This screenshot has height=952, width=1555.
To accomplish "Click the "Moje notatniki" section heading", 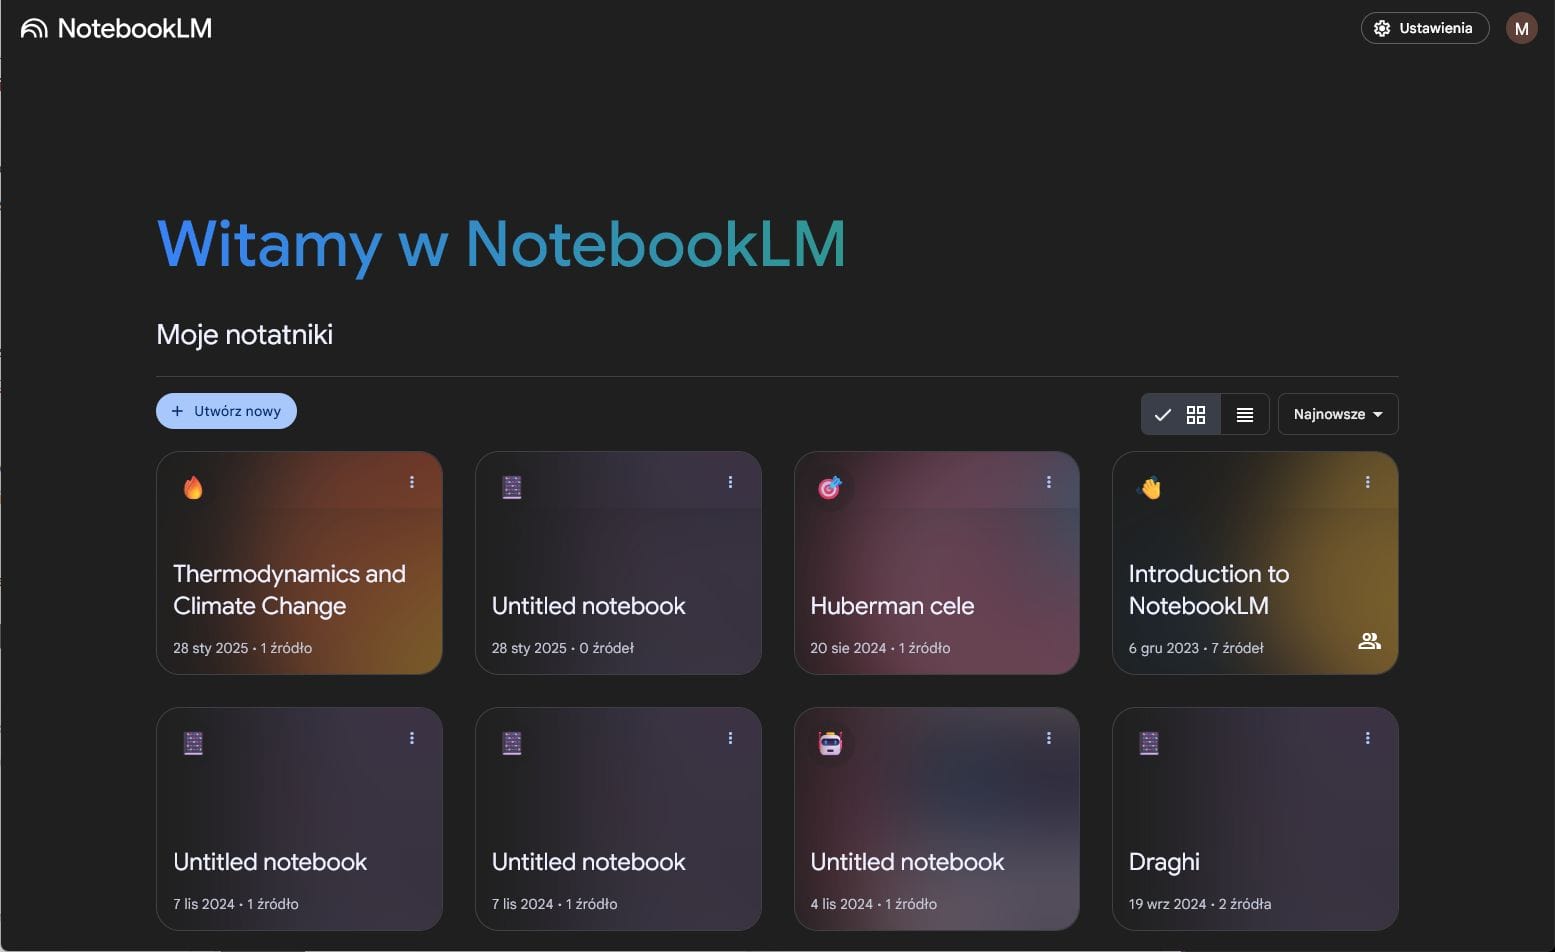I will (x=244, y=335).
